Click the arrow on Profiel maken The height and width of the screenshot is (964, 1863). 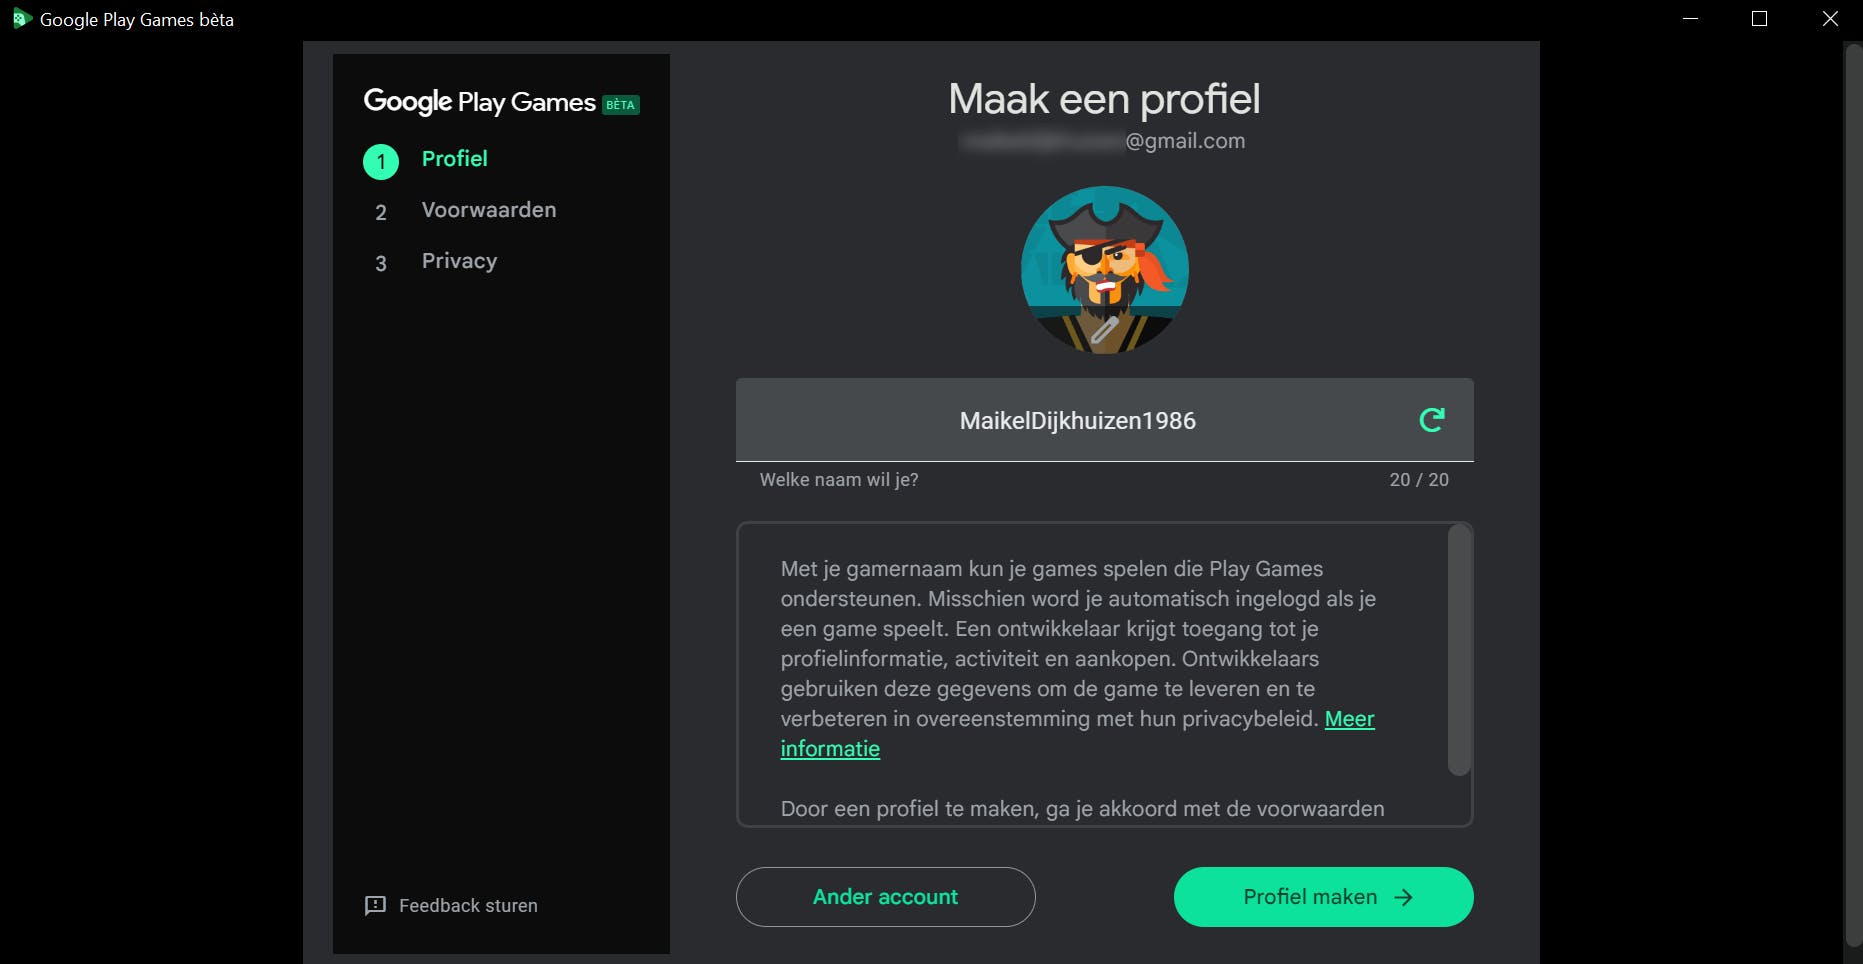[x=1404, y=897]
